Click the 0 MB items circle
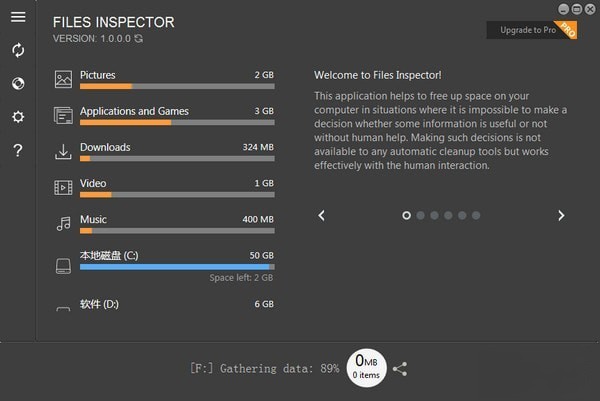 pos(366,367)
